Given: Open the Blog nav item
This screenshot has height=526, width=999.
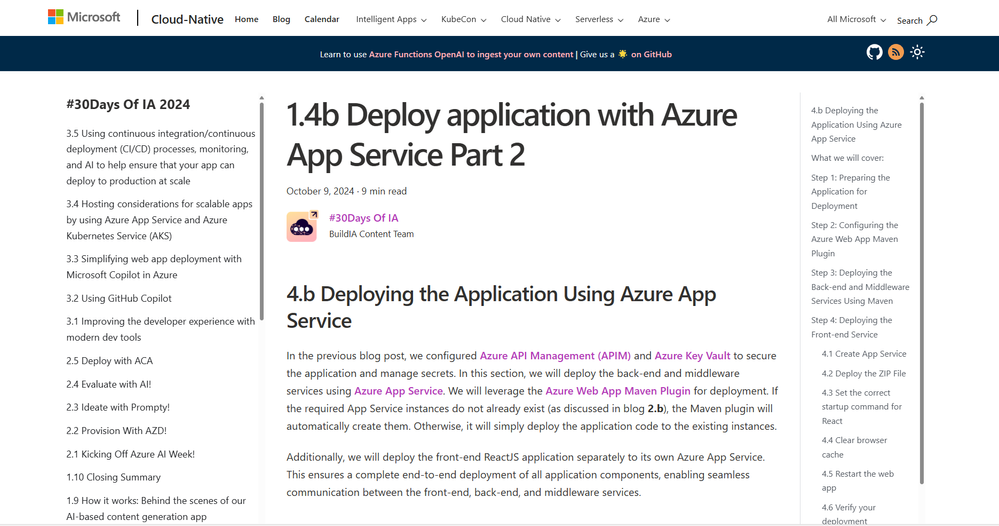Looking at the screenshot, I should click(281, 19).
